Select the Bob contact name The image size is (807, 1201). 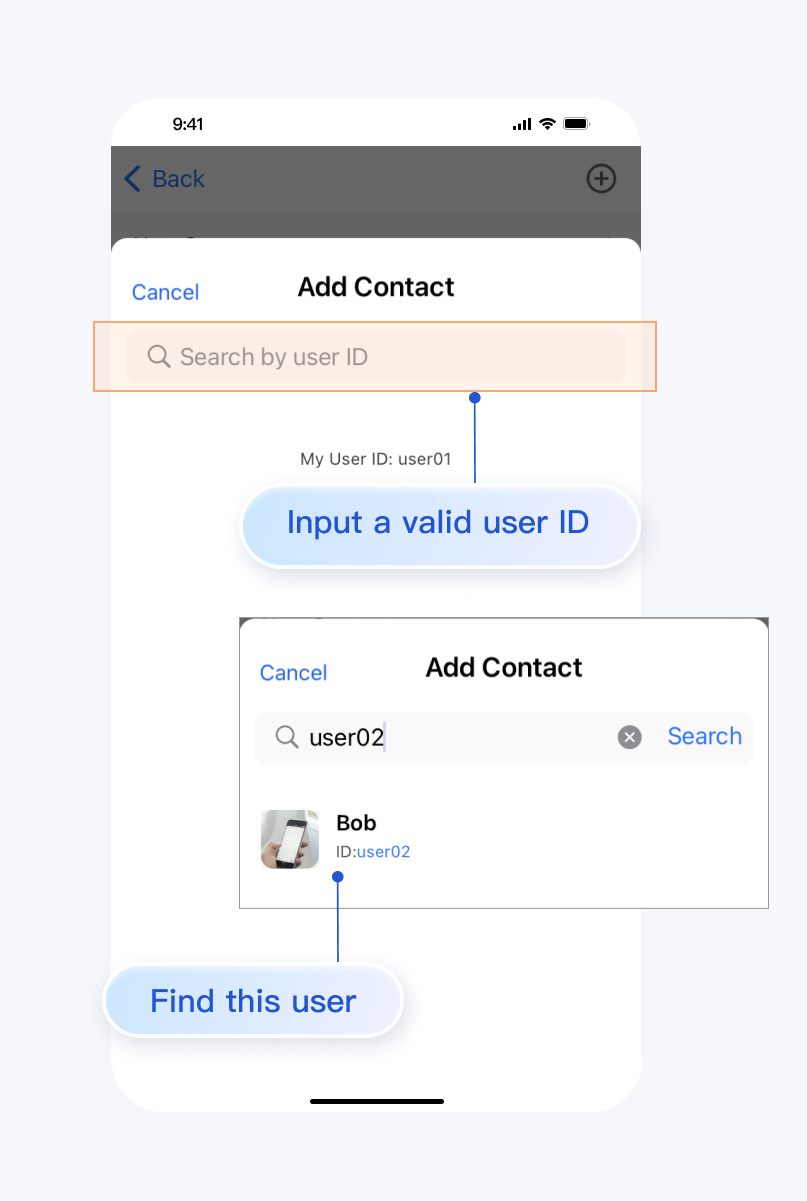[356, 823]
